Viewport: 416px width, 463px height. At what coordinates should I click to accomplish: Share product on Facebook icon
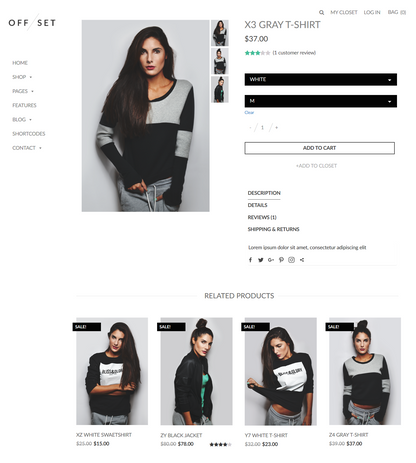[x=250, y=260]
